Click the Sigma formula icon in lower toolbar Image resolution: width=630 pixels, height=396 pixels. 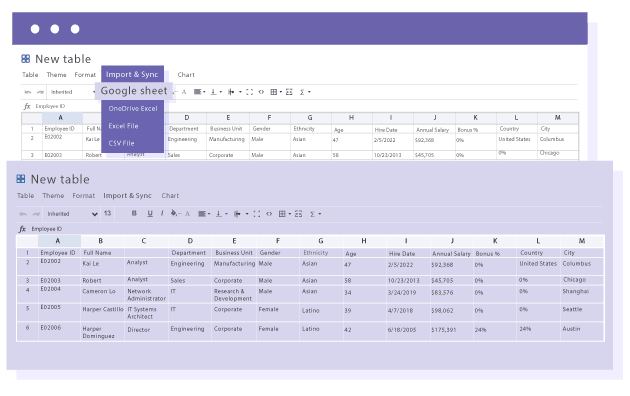click(312, 214)
